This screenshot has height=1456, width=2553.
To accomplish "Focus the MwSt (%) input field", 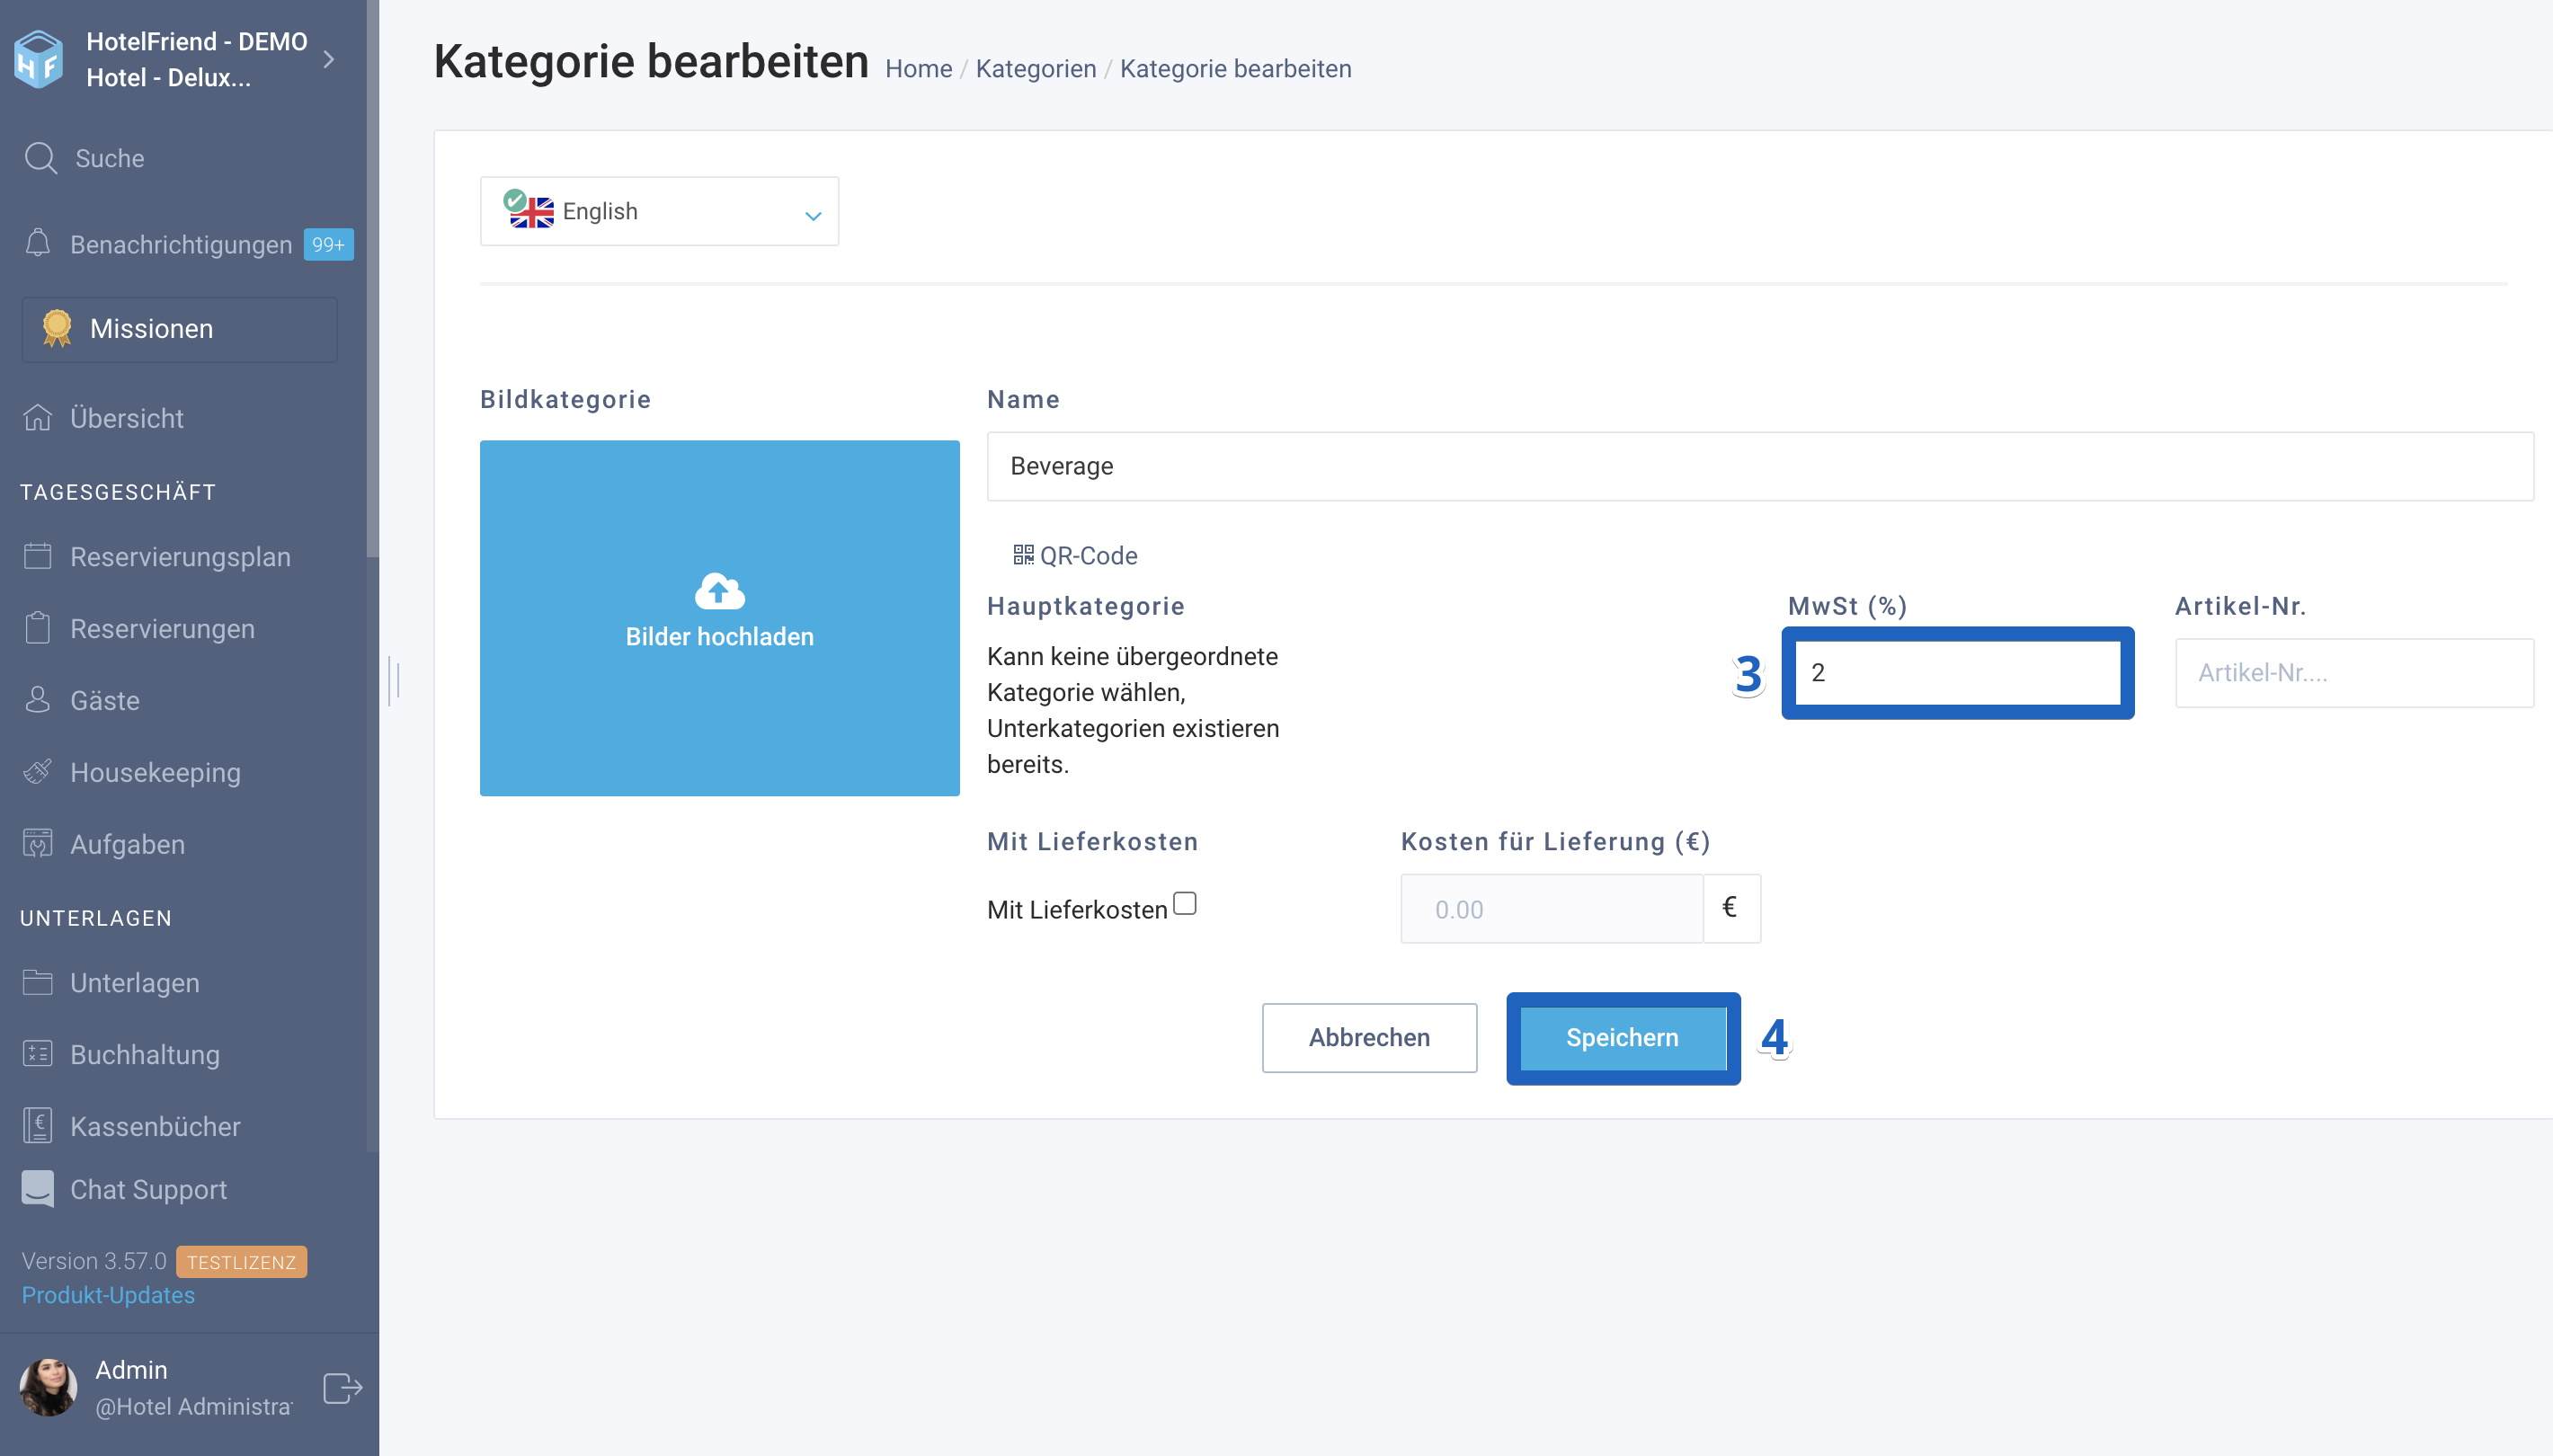I will click(1957, 673).
